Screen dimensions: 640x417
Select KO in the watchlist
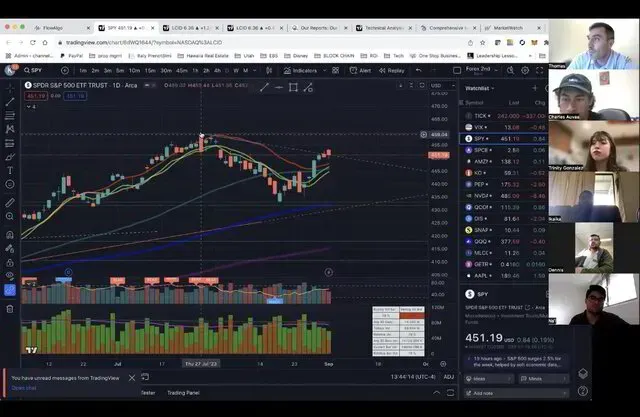point(504,173)
